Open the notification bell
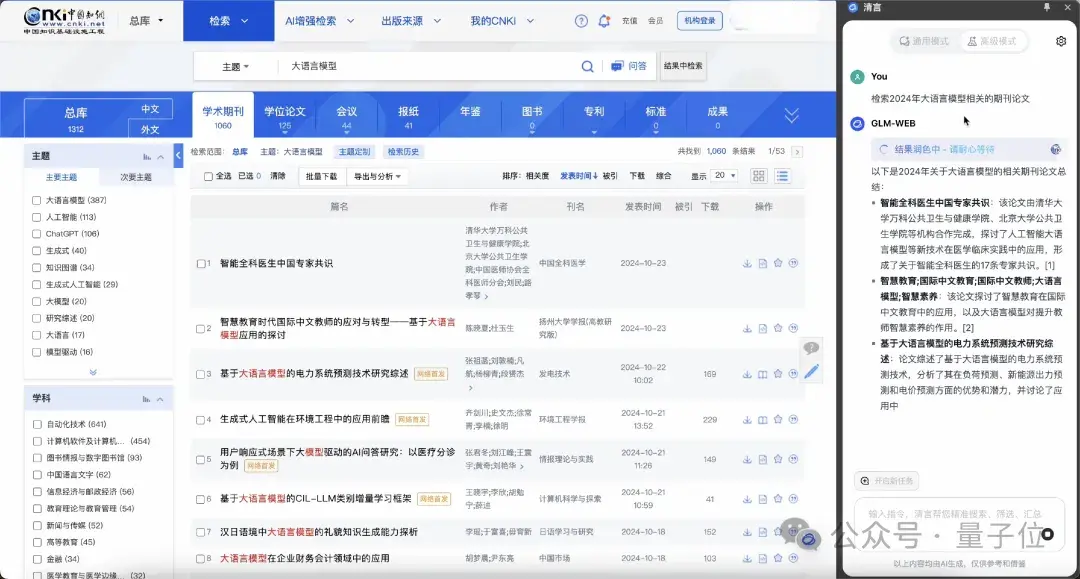The width and height of the screenshot is (1080, 579). point(604,21)
